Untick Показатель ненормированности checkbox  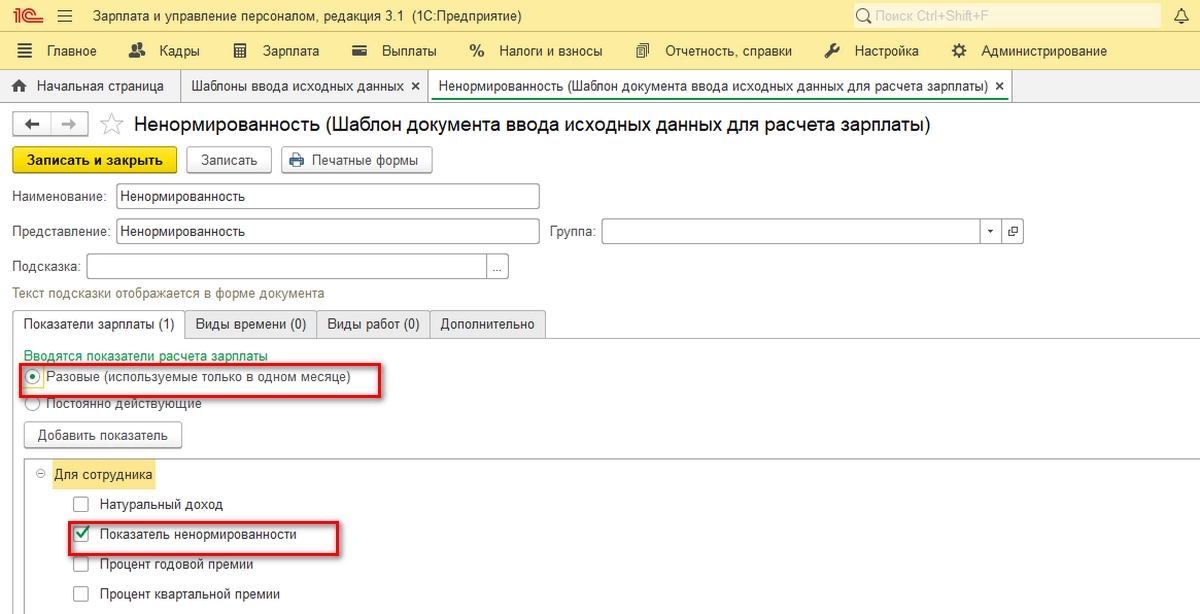[x=81, y=534]
